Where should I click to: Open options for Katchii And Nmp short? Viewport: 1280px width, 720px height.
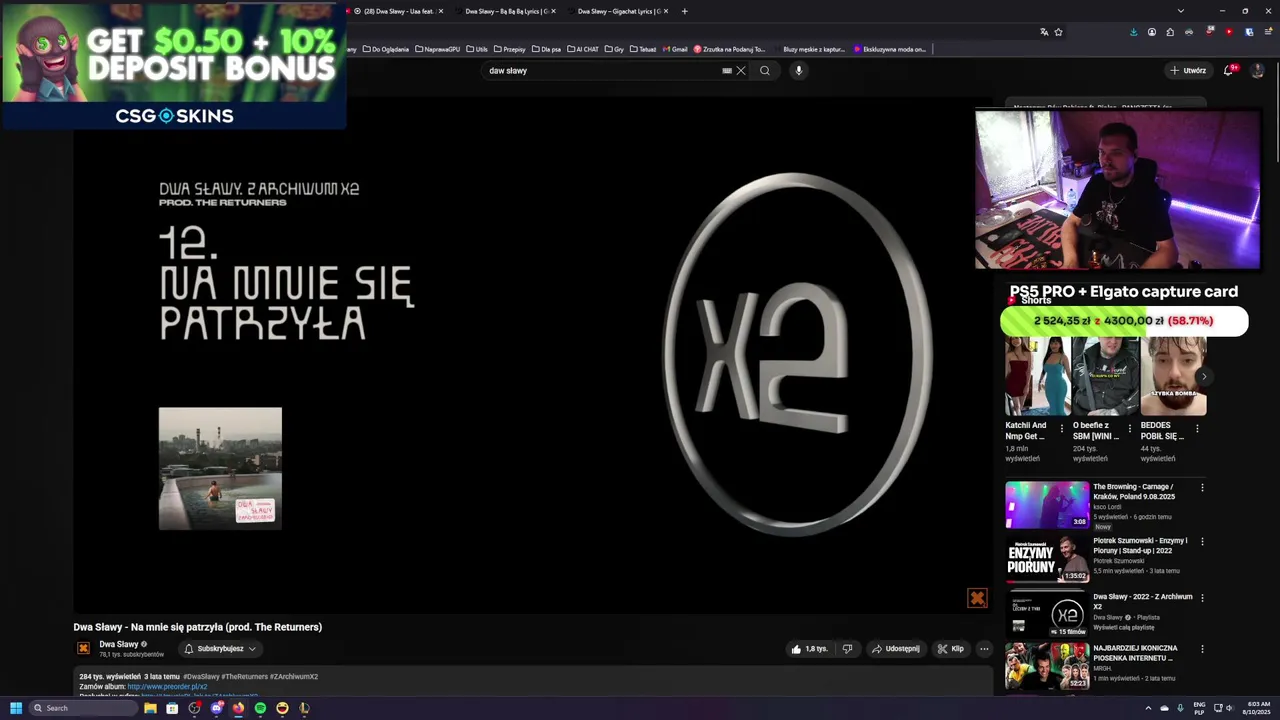1062,429
